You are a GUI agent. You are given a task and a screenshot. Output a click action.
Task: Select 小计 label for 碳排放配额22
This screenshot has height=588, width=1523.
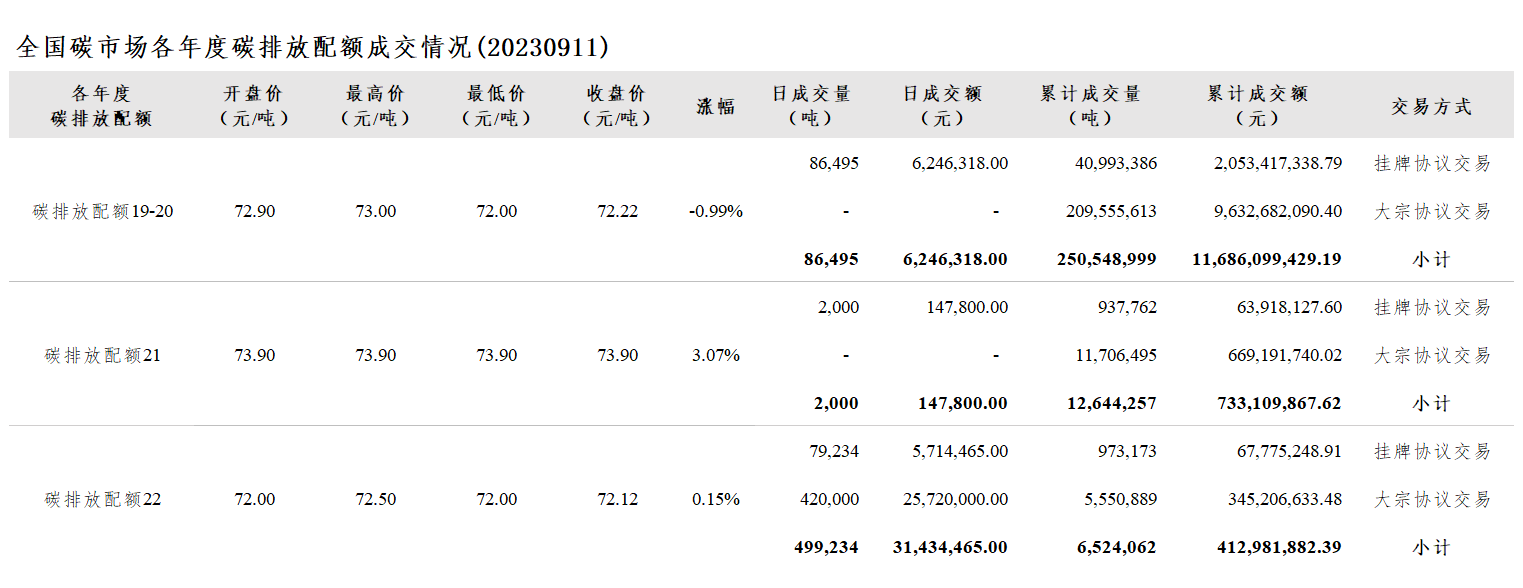tap(1431, 547)
